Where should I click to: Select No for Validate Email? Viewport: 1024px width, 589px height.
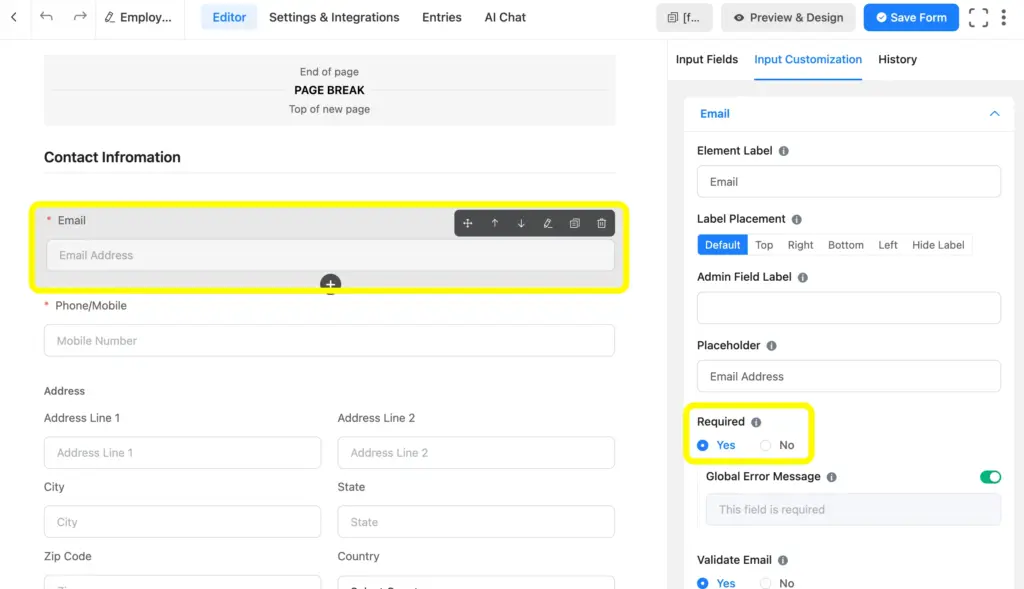tap(777, 583)
